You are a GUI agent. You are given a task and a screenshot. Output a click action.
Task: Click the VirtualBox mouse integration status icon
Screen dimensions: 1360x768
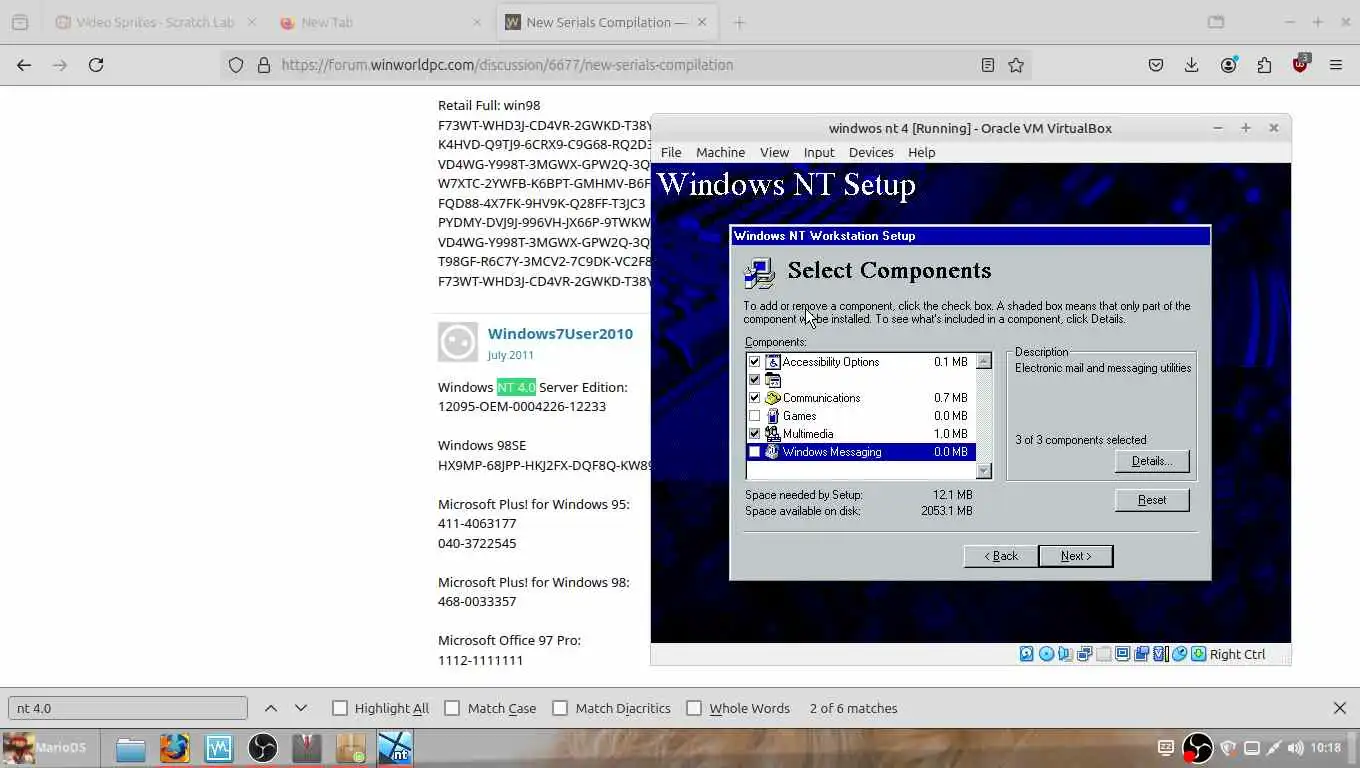[1180, 654]
